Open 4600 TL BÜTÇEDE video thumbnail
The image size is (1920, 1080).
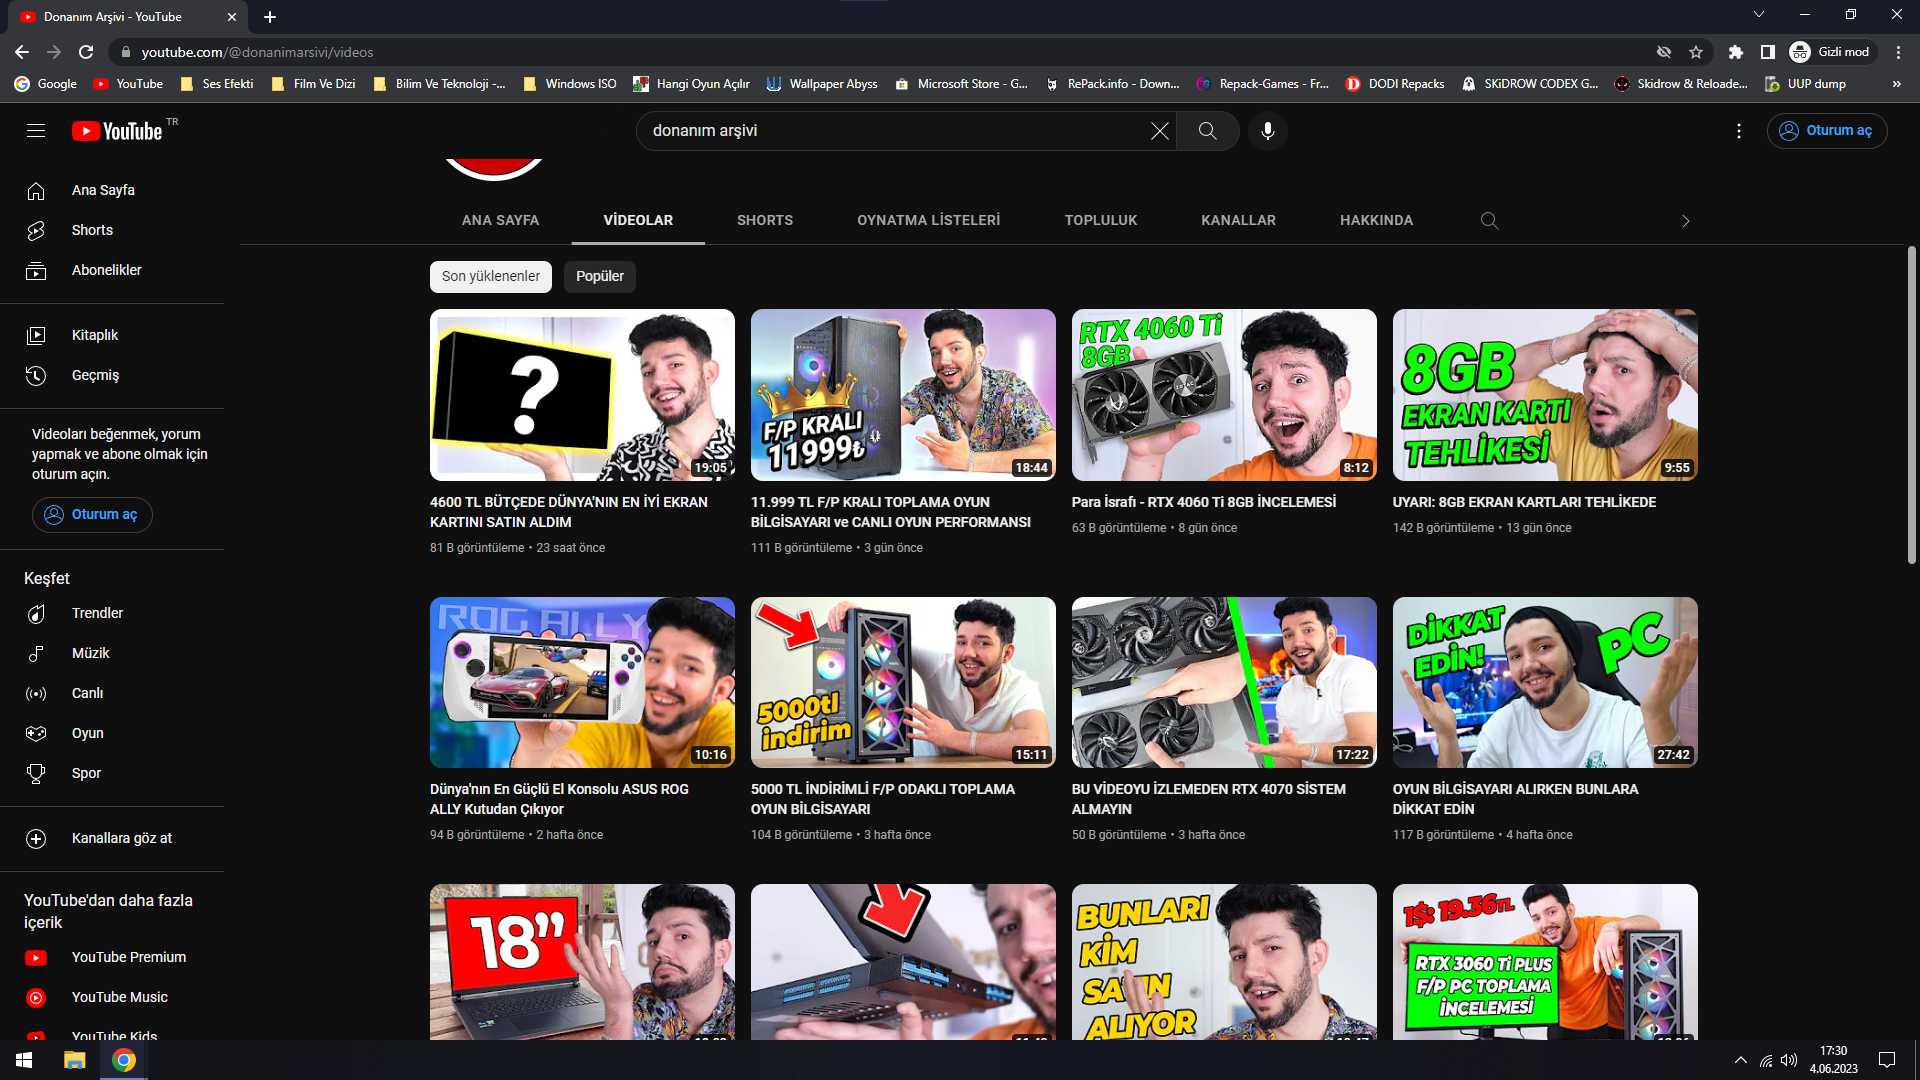point(582,395)
